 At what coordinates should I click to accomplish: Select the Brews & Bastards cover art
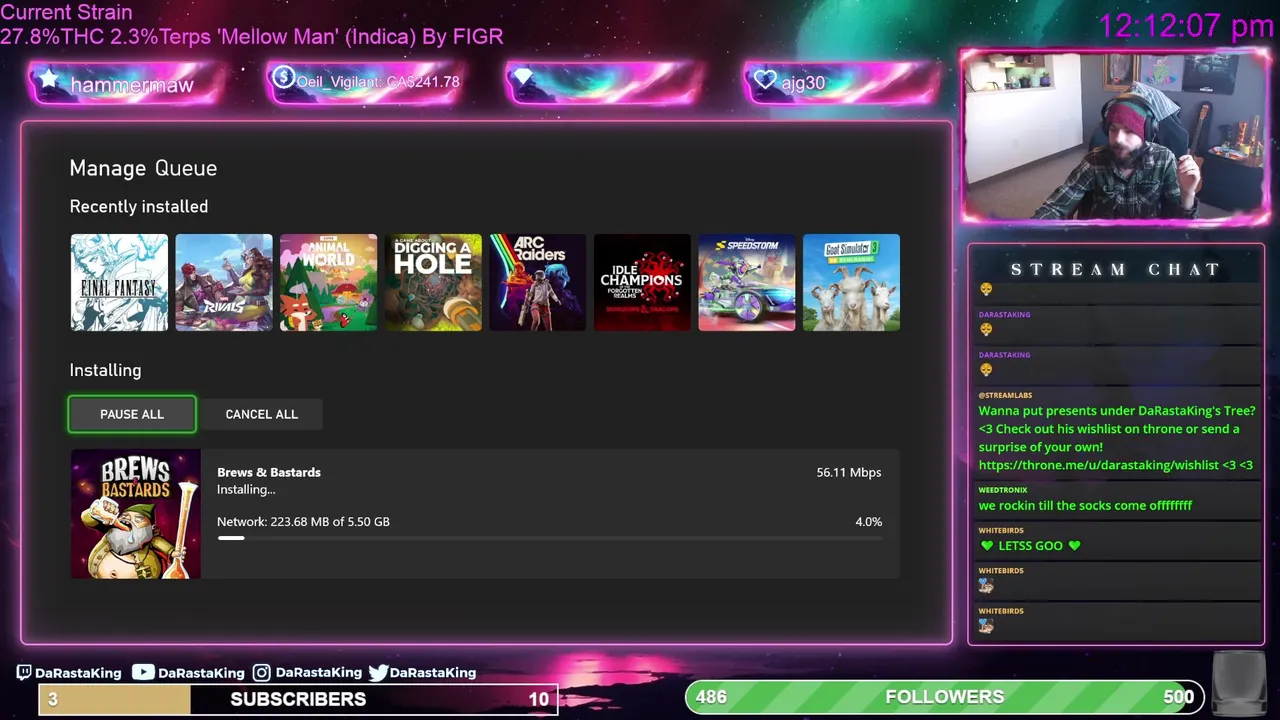pos(135,514)
